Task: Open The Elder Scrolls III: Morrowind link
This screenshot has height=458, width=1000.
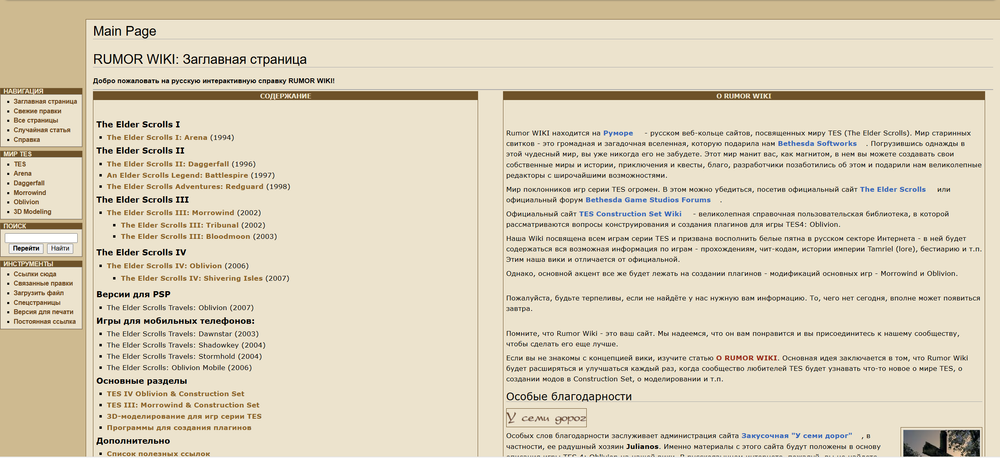Action: (170, 213)
